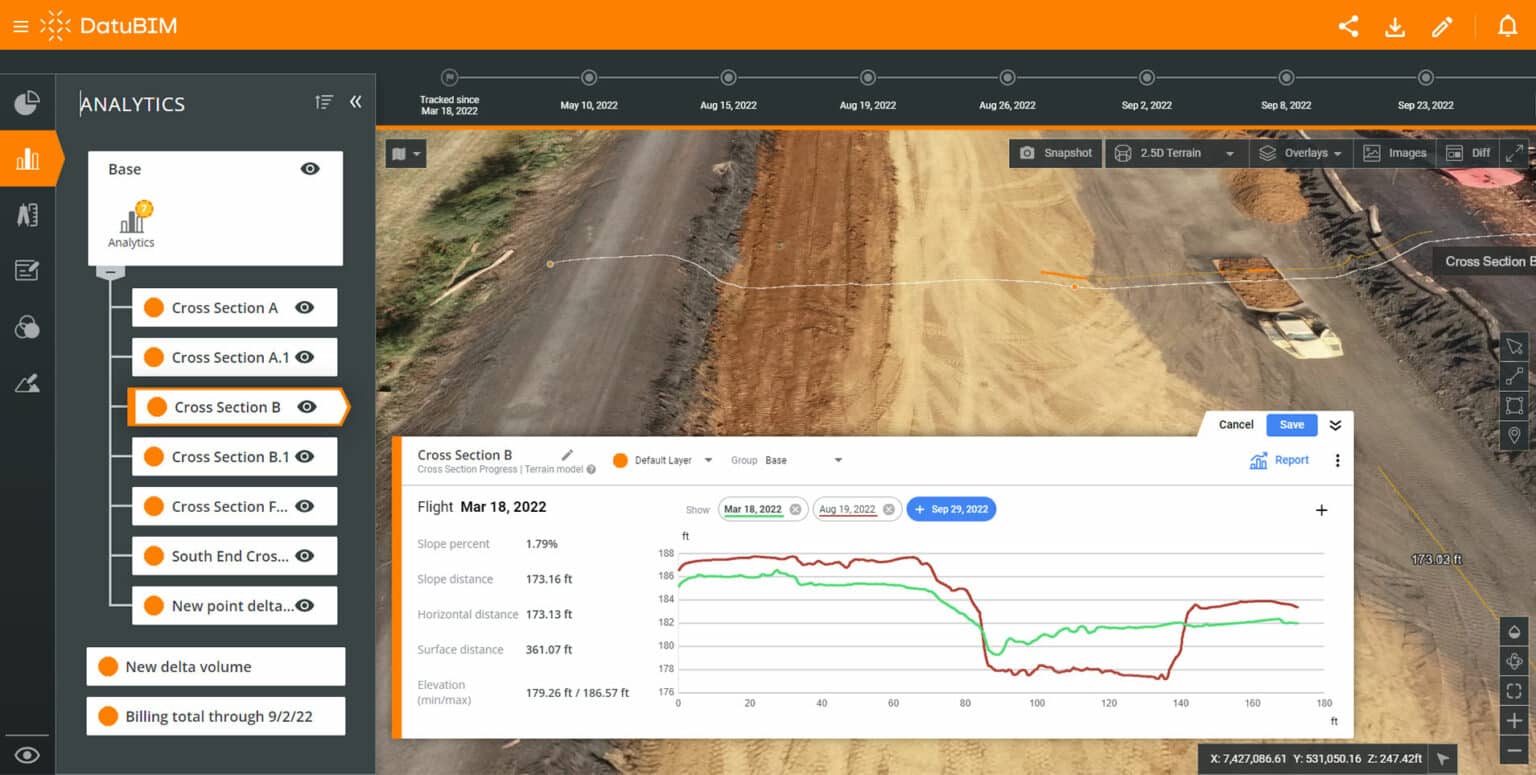Hide the Base analytics group
This screenshot has width=1536, height=775.
tap(310, 168)
